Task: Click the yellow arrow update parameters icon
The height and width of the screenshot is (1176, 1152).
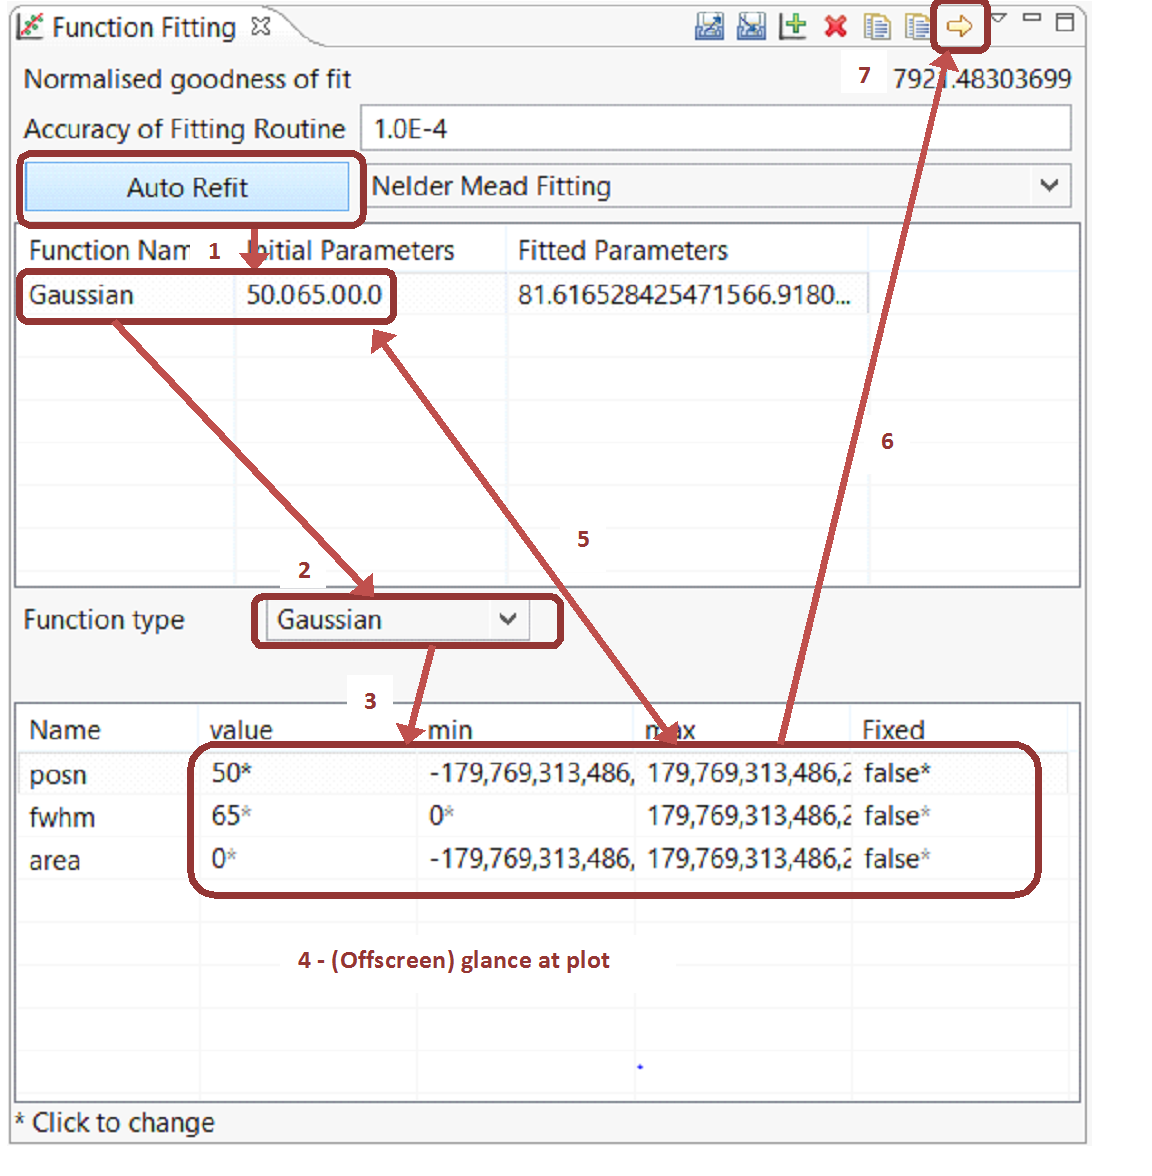Action: (959, 26)
